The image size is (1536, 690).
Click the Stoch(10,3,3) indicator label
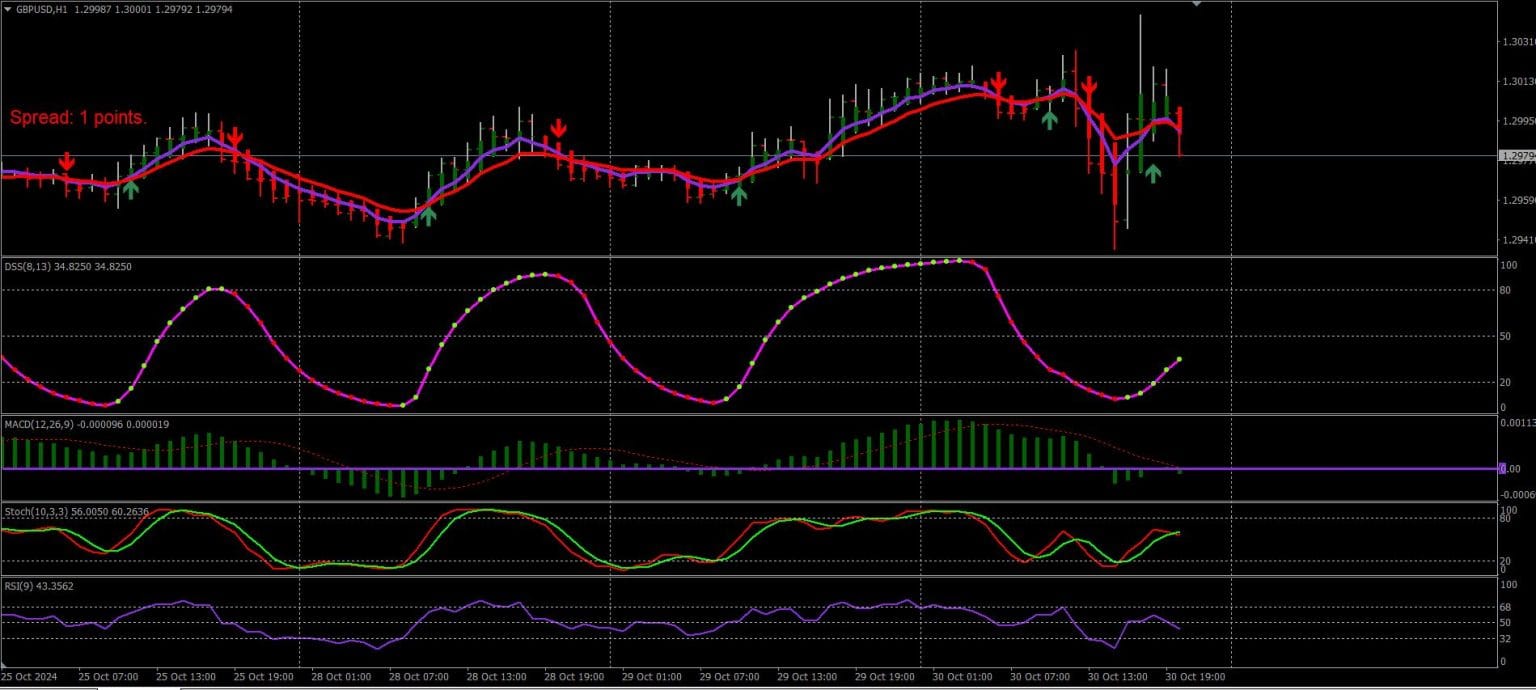click(x=35, y=512)
